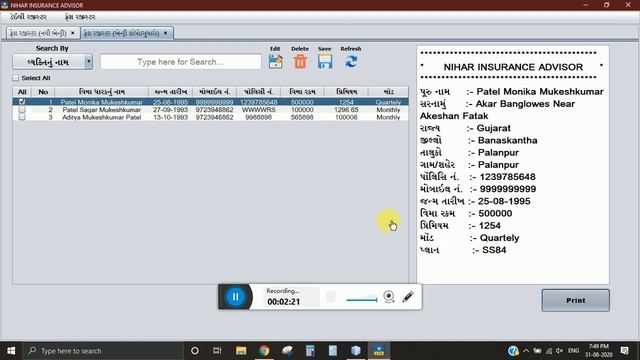Close the first register tab
The height and width of the screenshot is (360, 640).
click(x=73, y=33)
